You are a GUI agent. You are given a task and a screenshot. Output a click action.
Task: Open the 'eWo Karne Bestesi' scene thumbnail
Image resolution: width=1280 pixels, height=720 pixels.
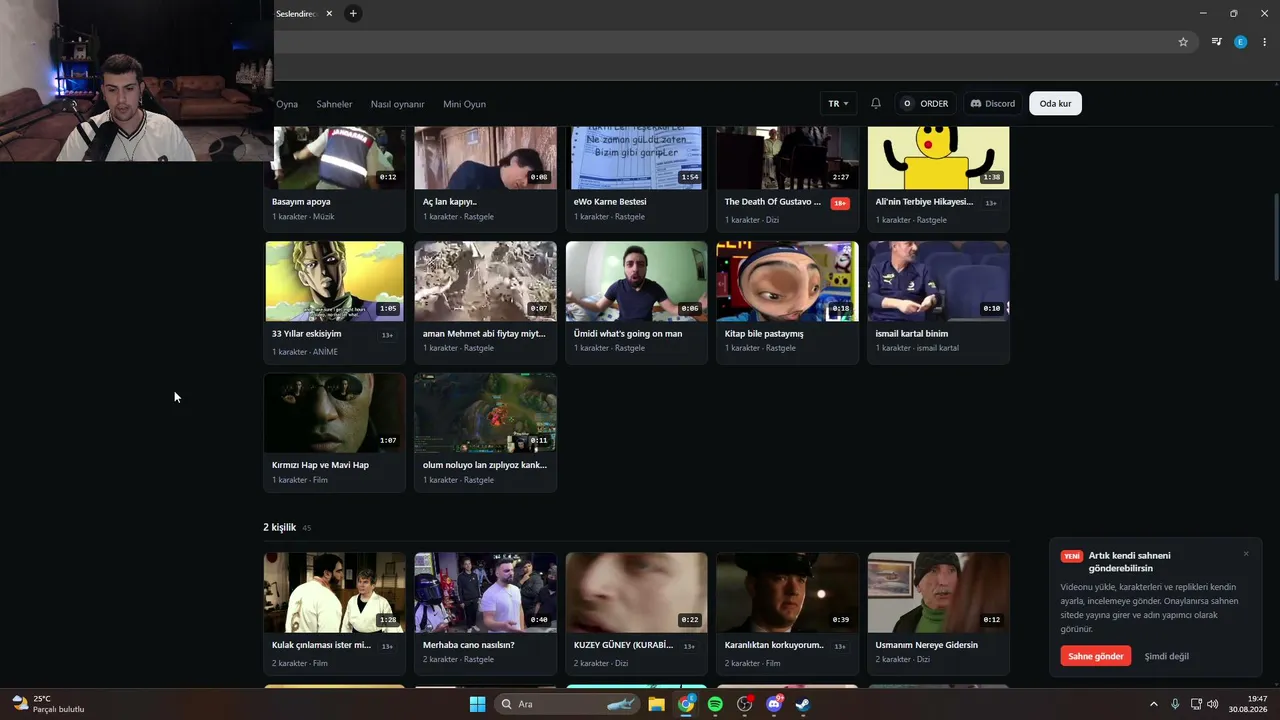pyautogui.click(x=636, y=158)
